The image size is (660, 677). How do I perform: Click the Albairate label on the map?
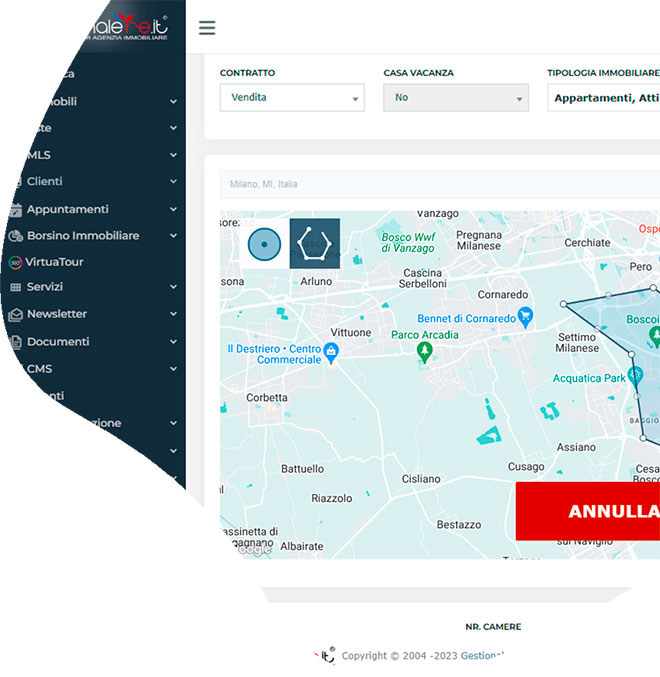(x=302, y=547)
